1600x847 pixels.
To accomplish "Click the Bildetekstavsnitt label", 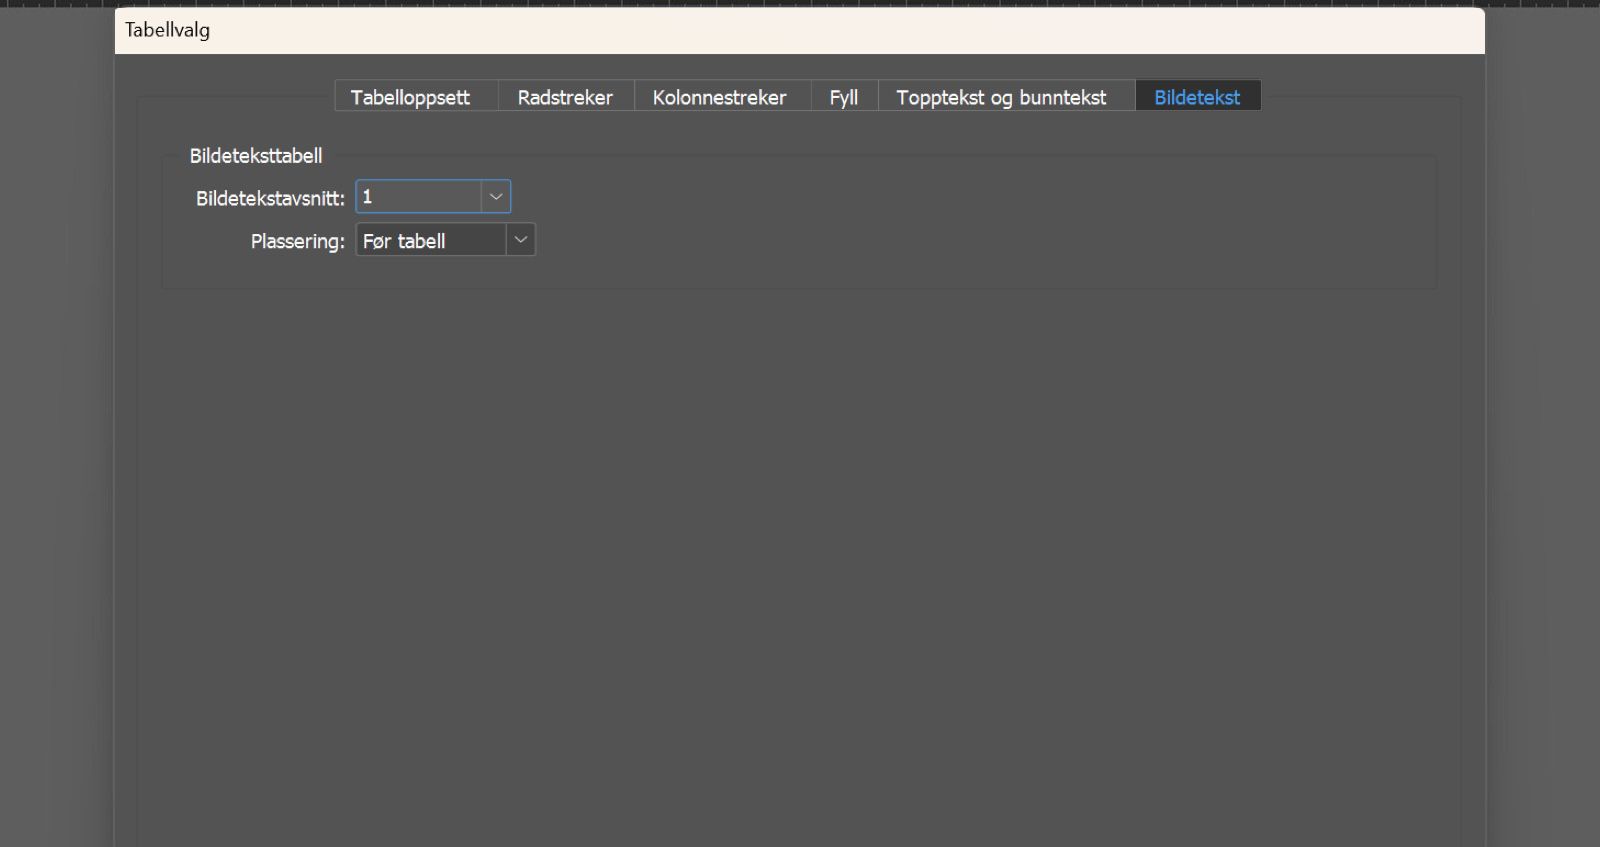I will tap(270, 198).
